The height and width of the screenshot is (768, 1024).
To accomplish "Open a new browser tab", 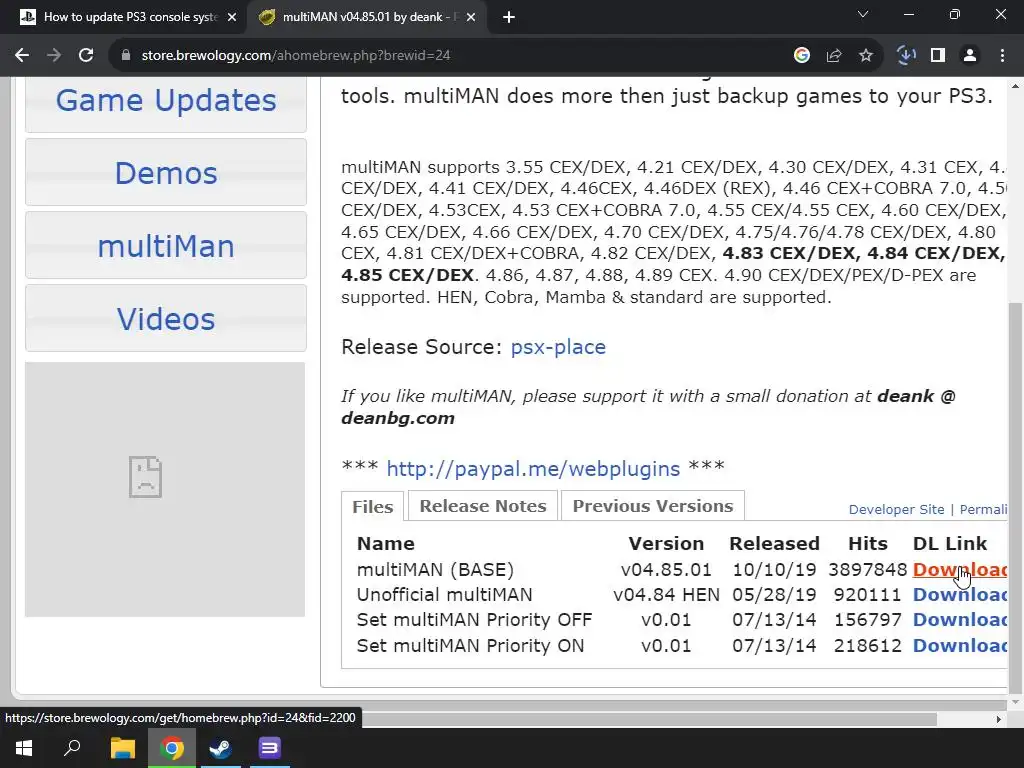I will coord(509,17).
